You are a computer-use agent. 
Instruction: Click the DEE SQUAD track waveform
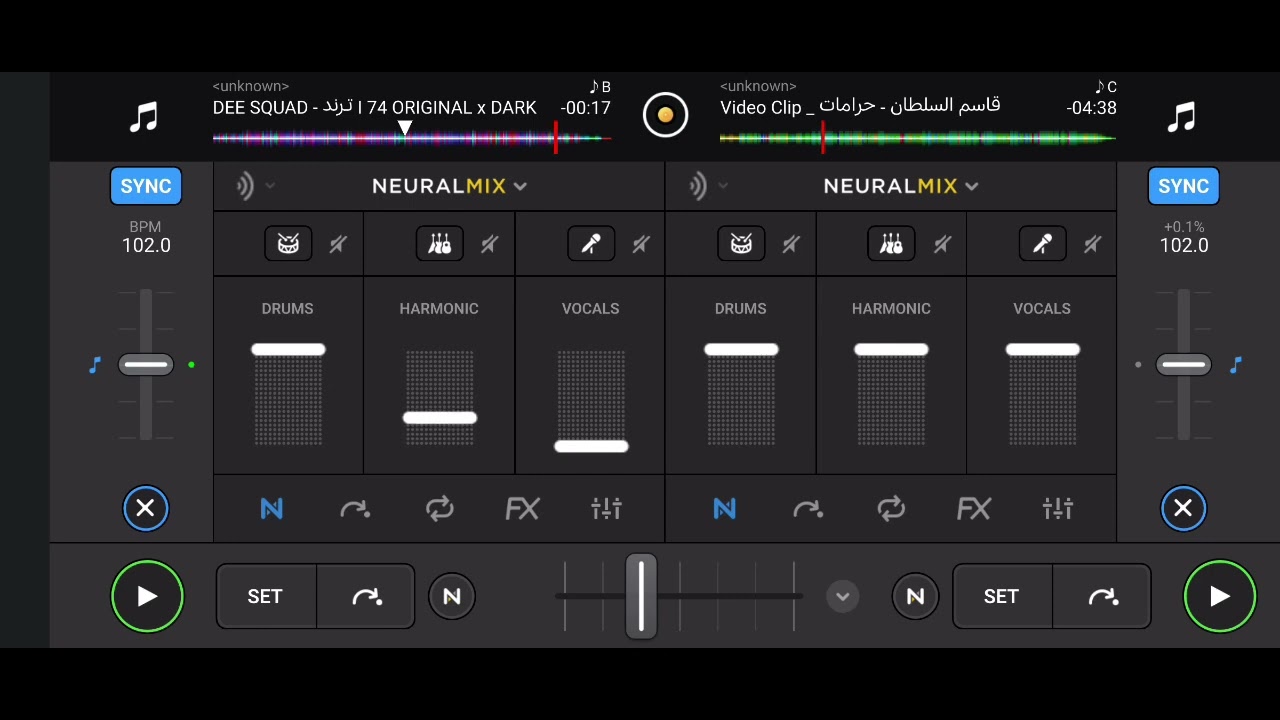(411, 138)
